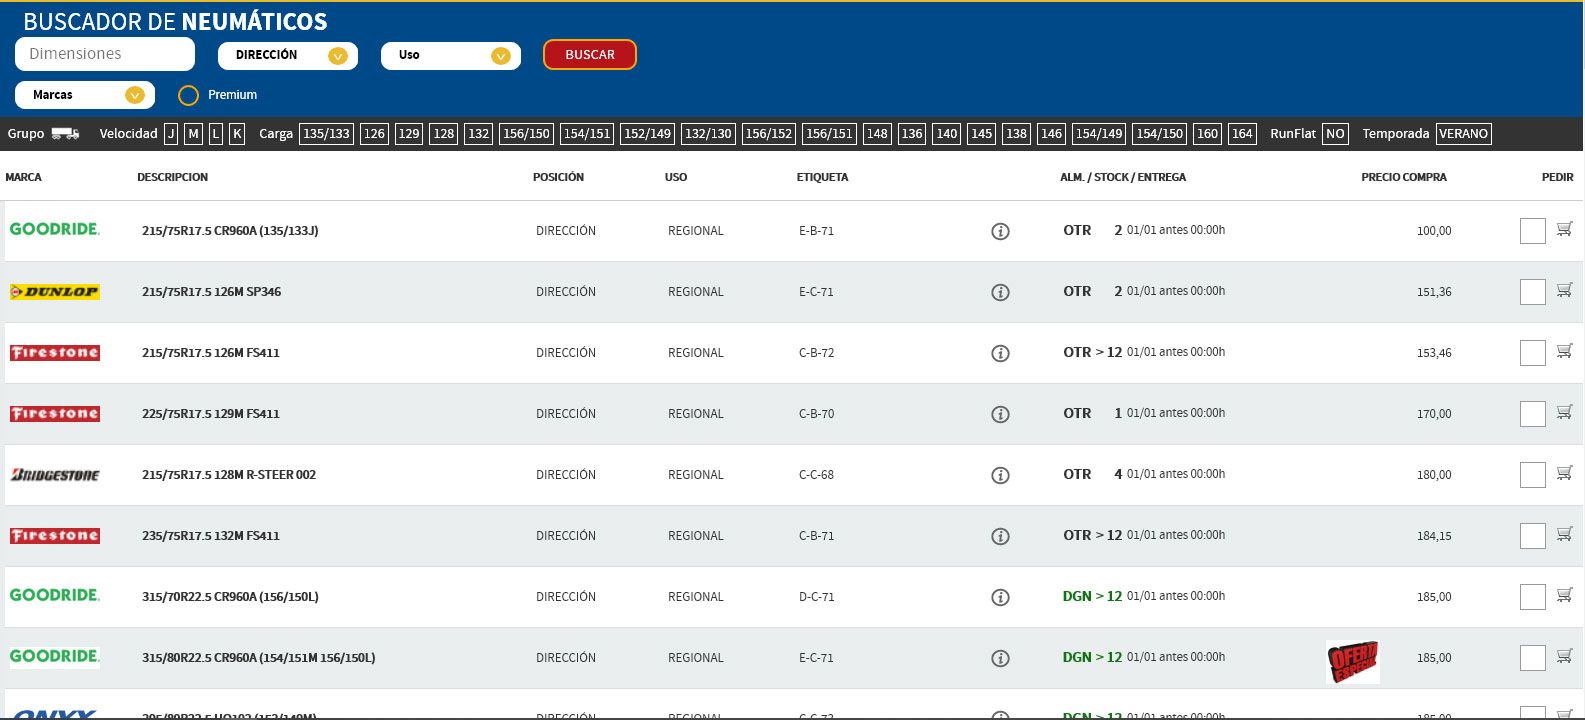The height and width of the screenshot is (720, 1585).
Task: Click the VERANO season filter
Action: pos(1463,134)
